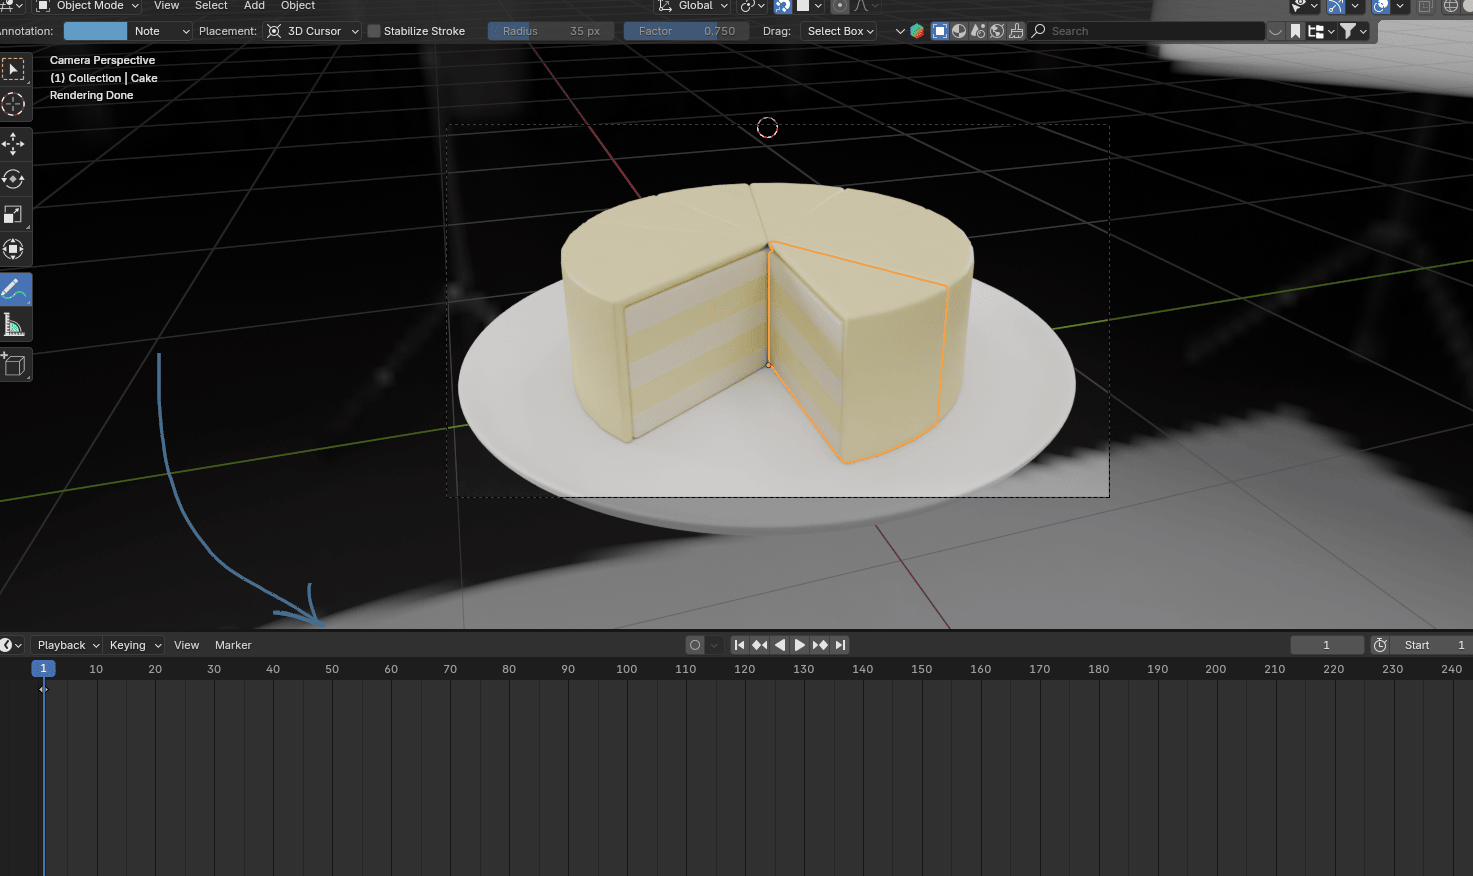
Task: Select the Rotate tool
Action: pyautogui.click(x=14, y=179)
